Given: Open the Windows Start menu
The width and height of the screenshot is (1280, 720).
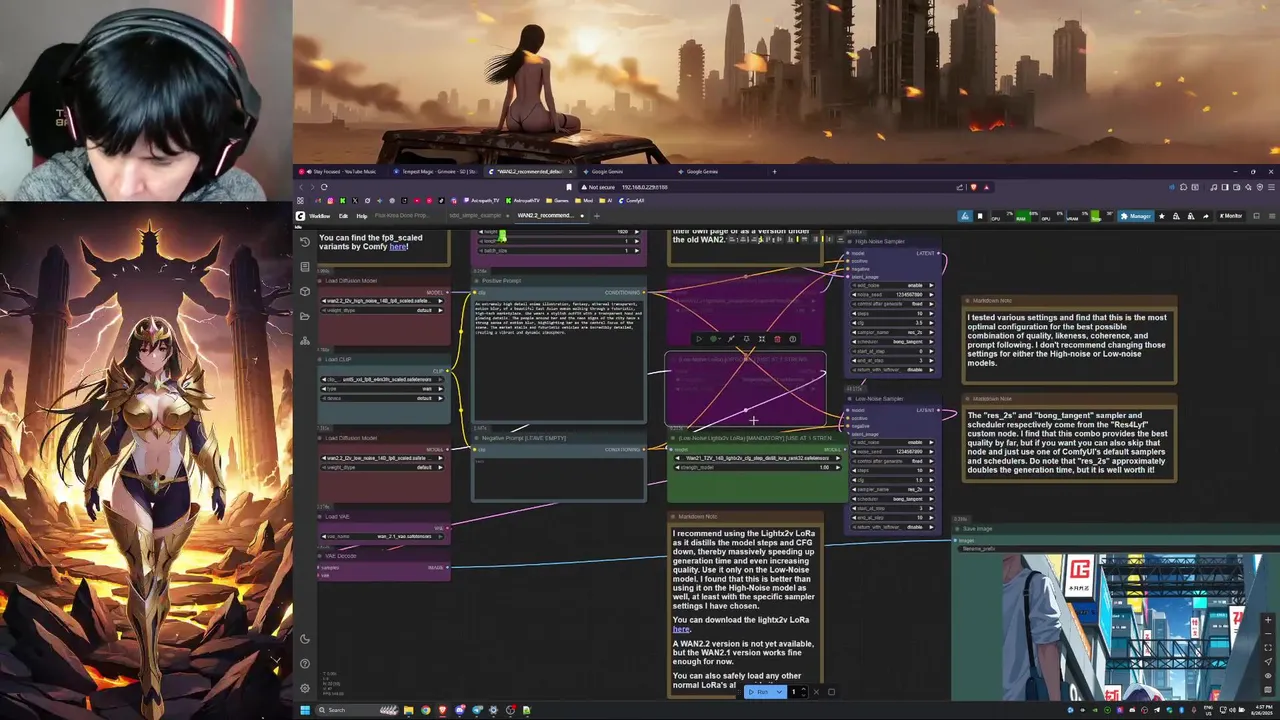Looking at the screenshot, I should pos(305,710).
